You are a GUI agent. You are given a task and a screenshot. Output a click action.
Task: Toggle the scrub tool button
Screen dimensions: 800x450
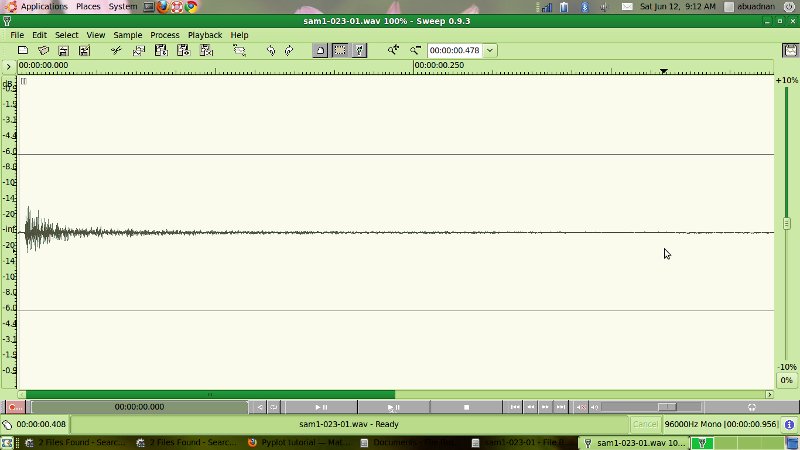pos(359,50)
